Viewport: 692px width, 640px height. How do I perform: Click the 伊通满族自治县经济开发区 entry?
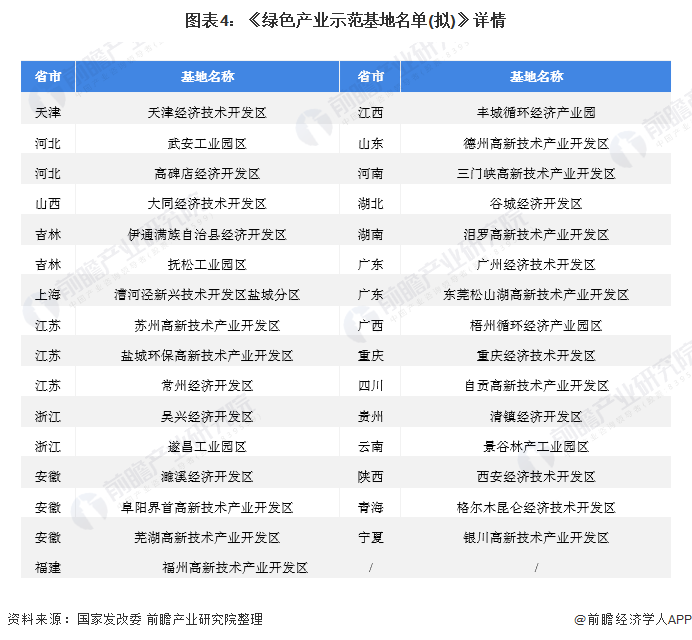[207, 234]
